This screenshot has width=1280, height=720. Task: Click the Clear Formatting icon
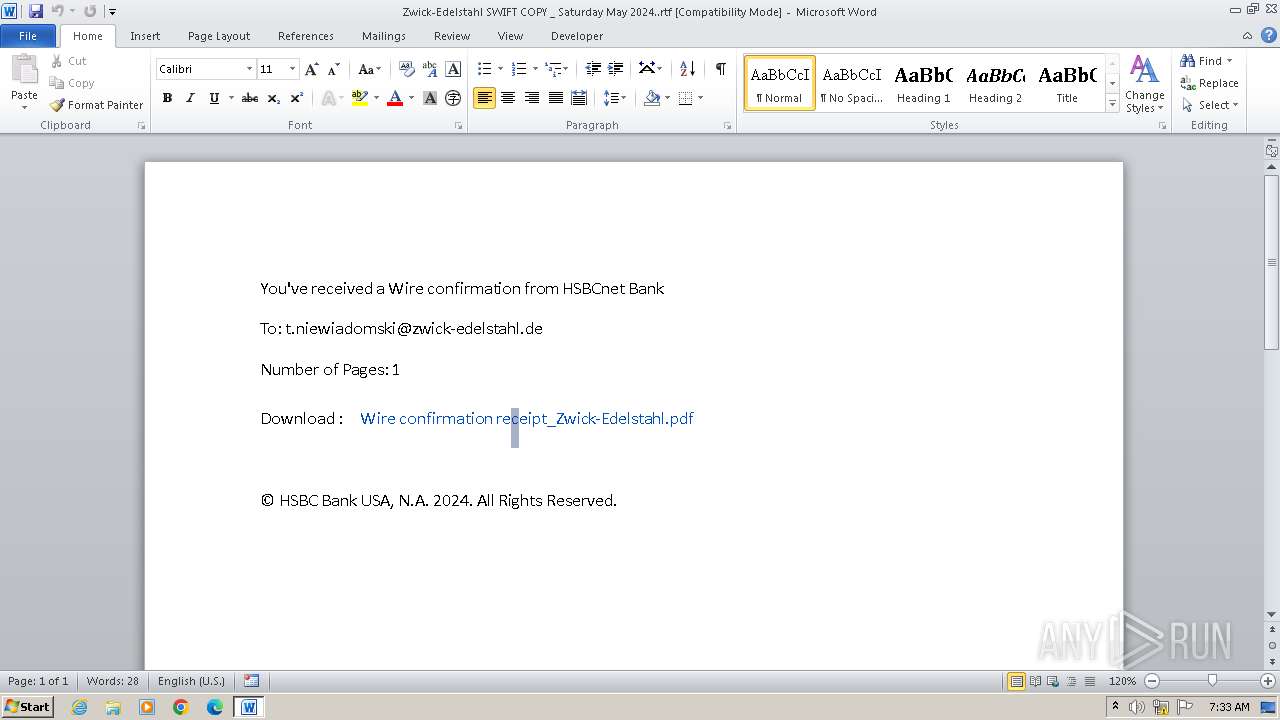(x=407, y=69)
